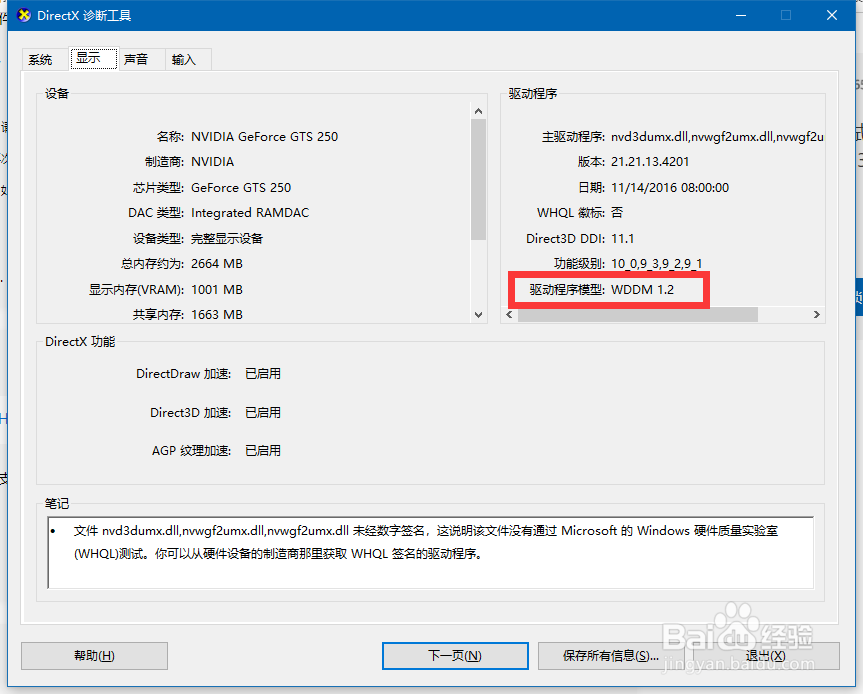Select the 显示 tab
This screenshot has height=694, width=863.
(x=93, y=58)
